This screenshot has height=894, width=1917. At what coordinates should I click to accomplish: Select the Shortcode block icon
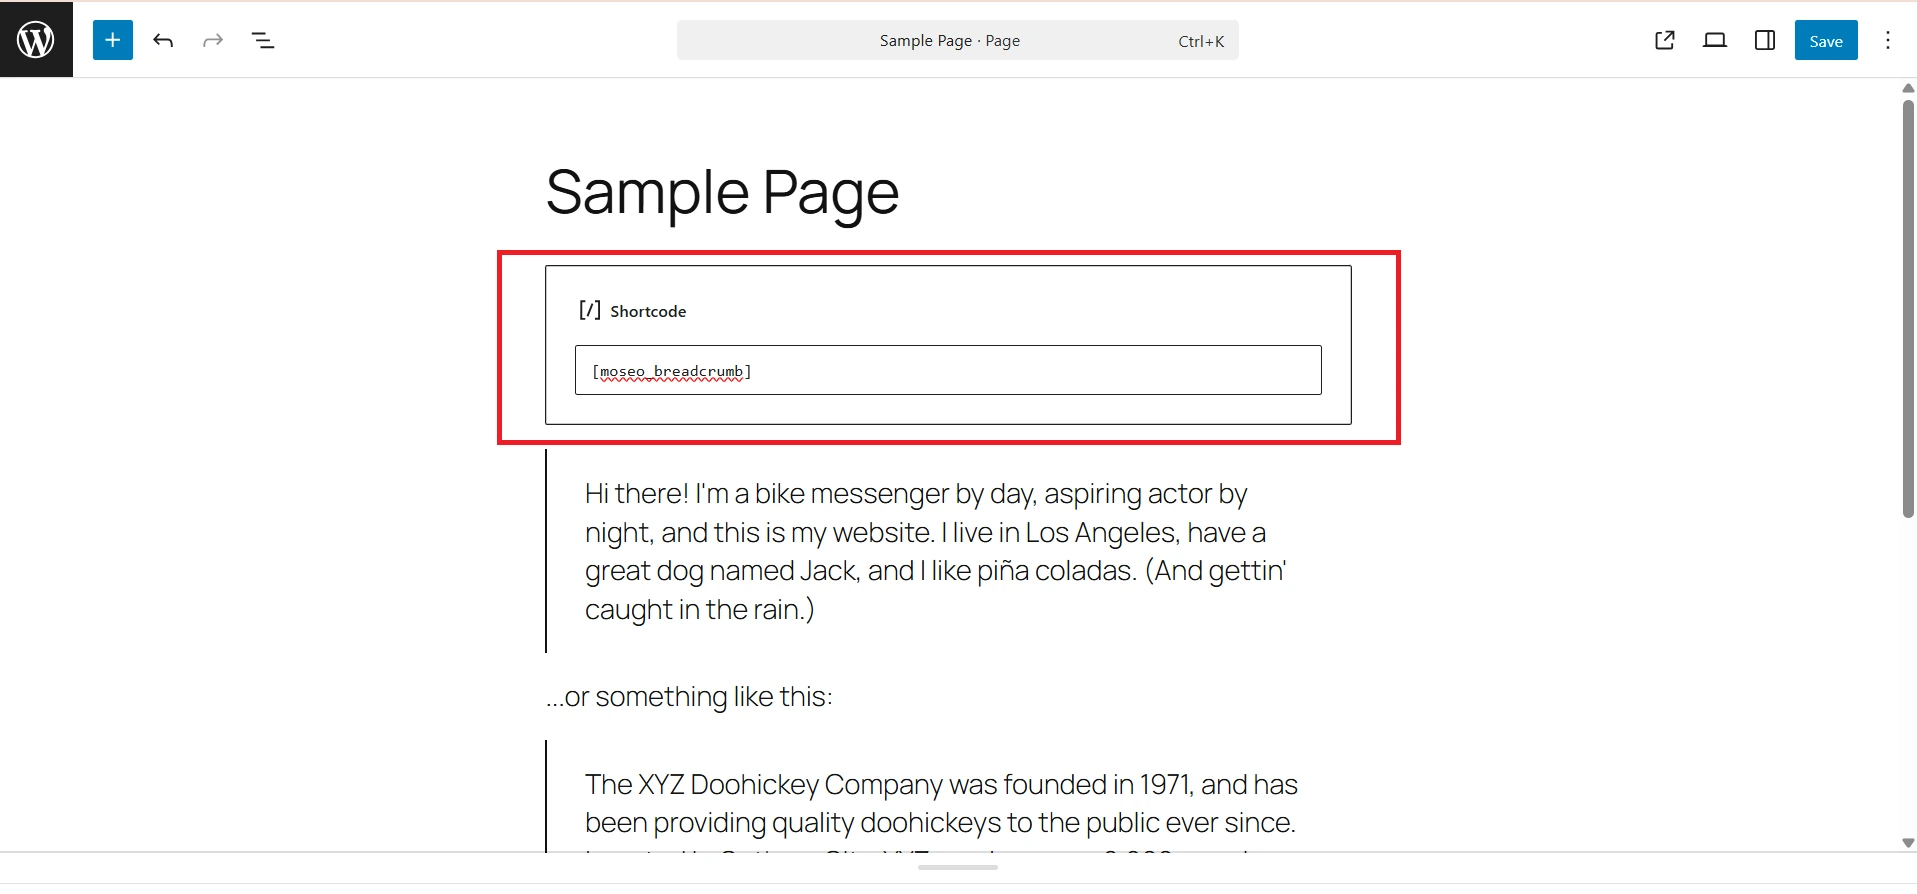pos(589,310)
